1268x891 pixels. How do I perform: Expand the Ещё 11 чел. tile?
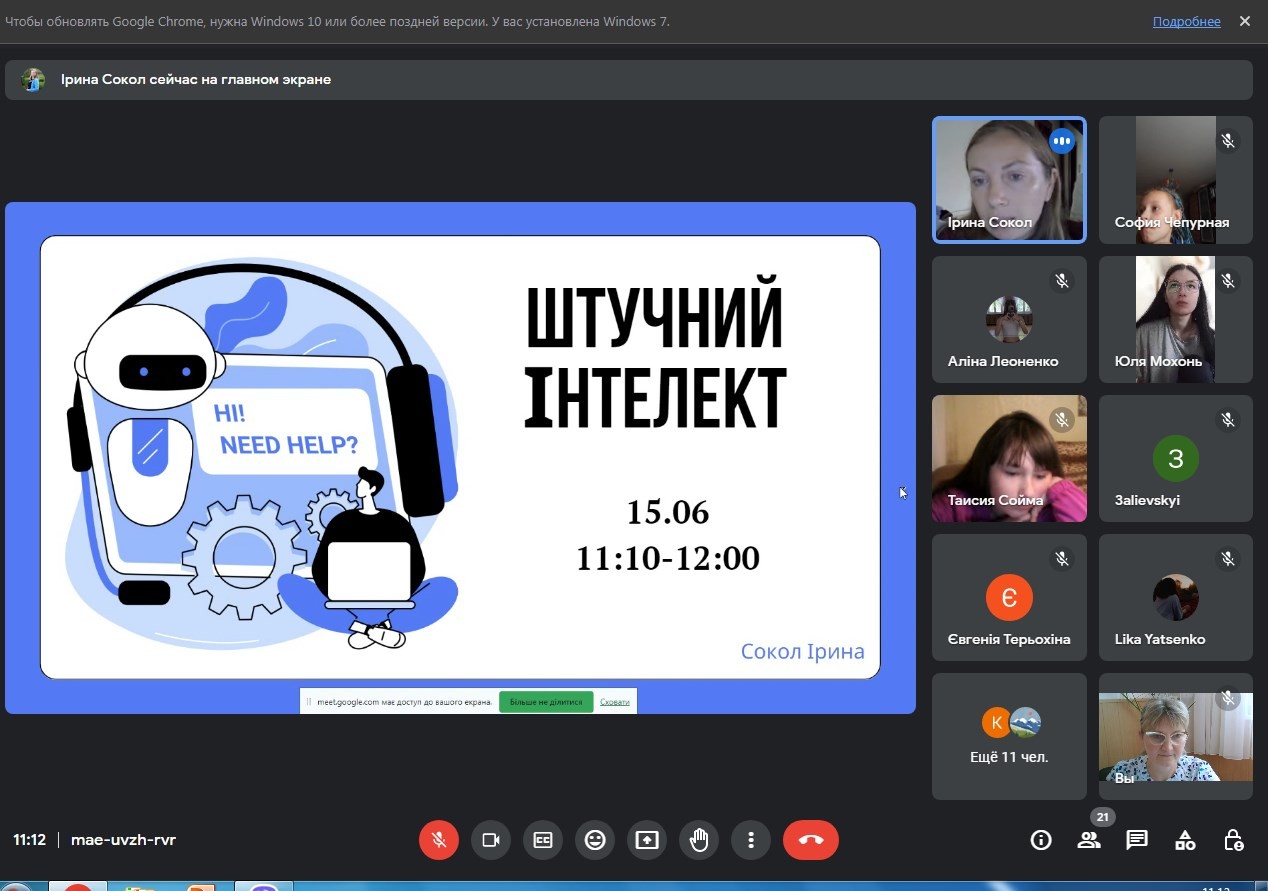[1009, 736]
